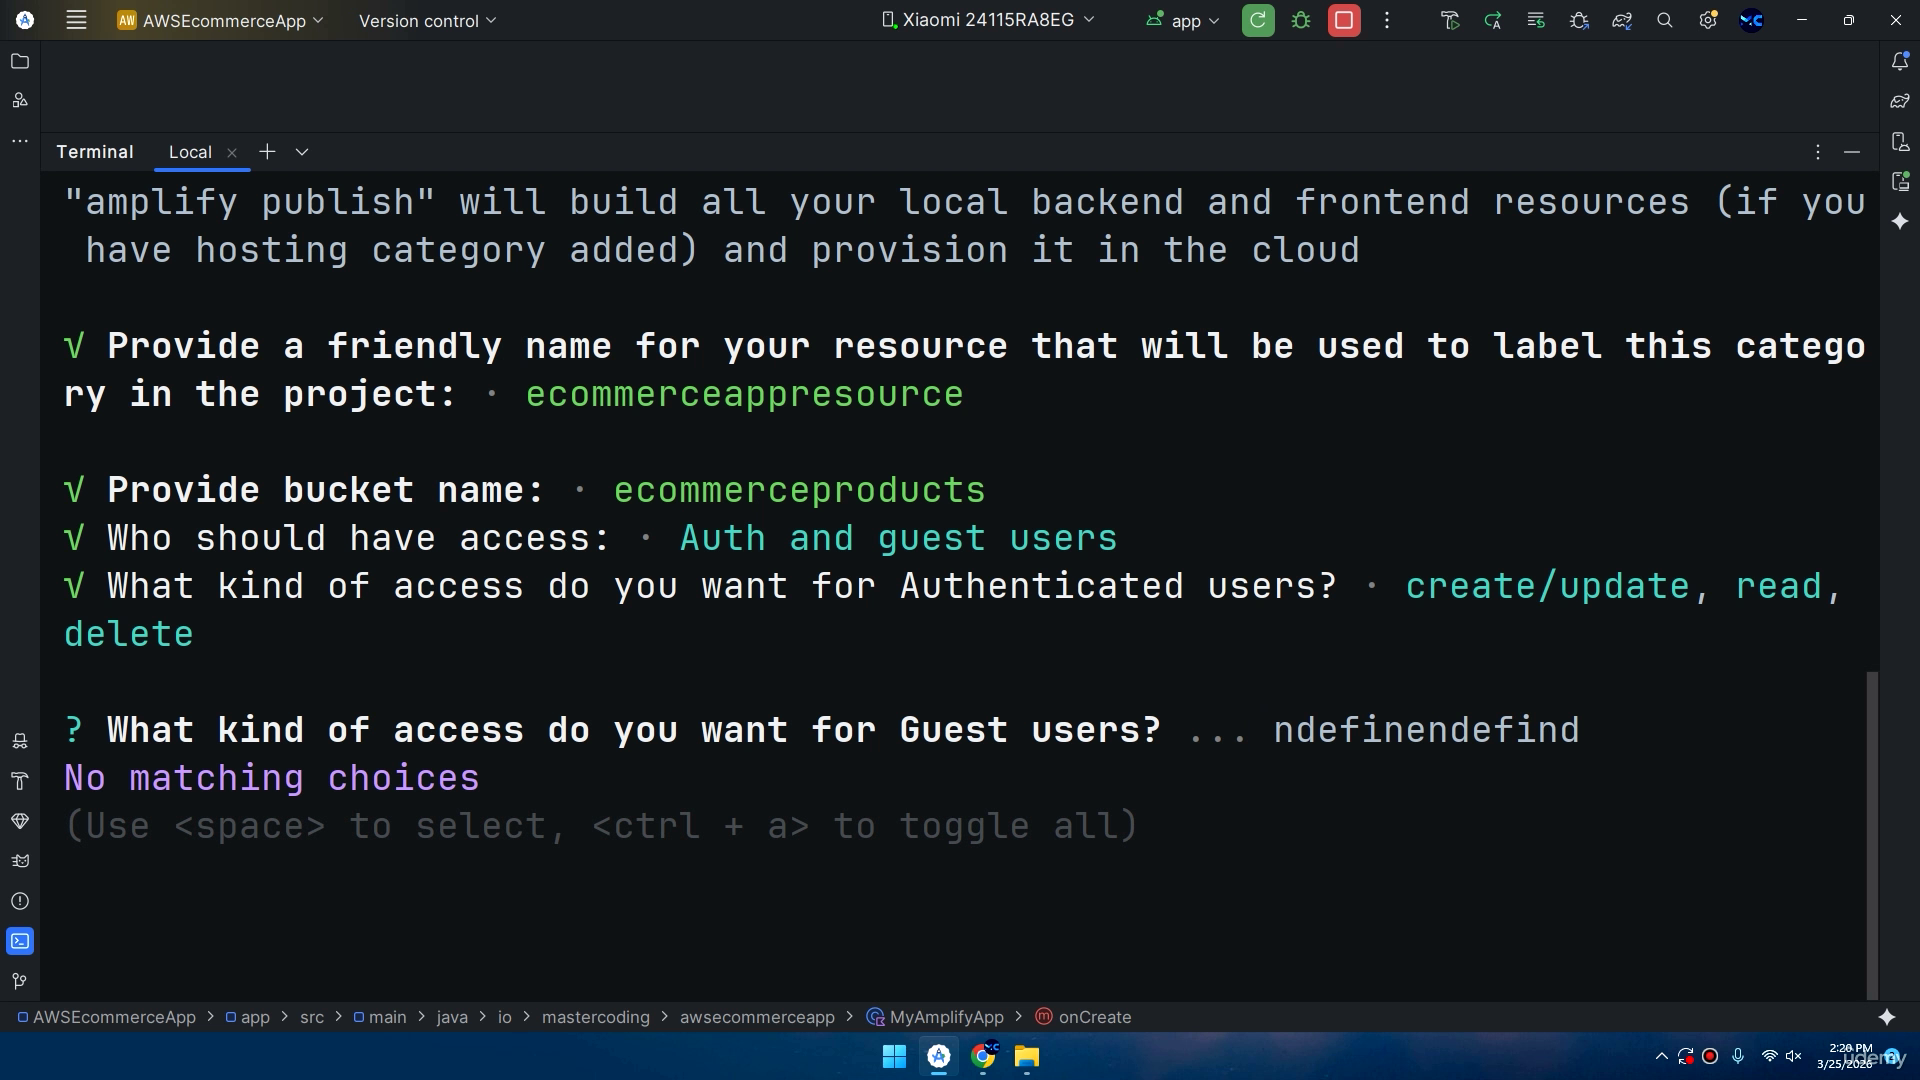
Task: Click the green Rerun app button
Action: tap(1258, 20)
